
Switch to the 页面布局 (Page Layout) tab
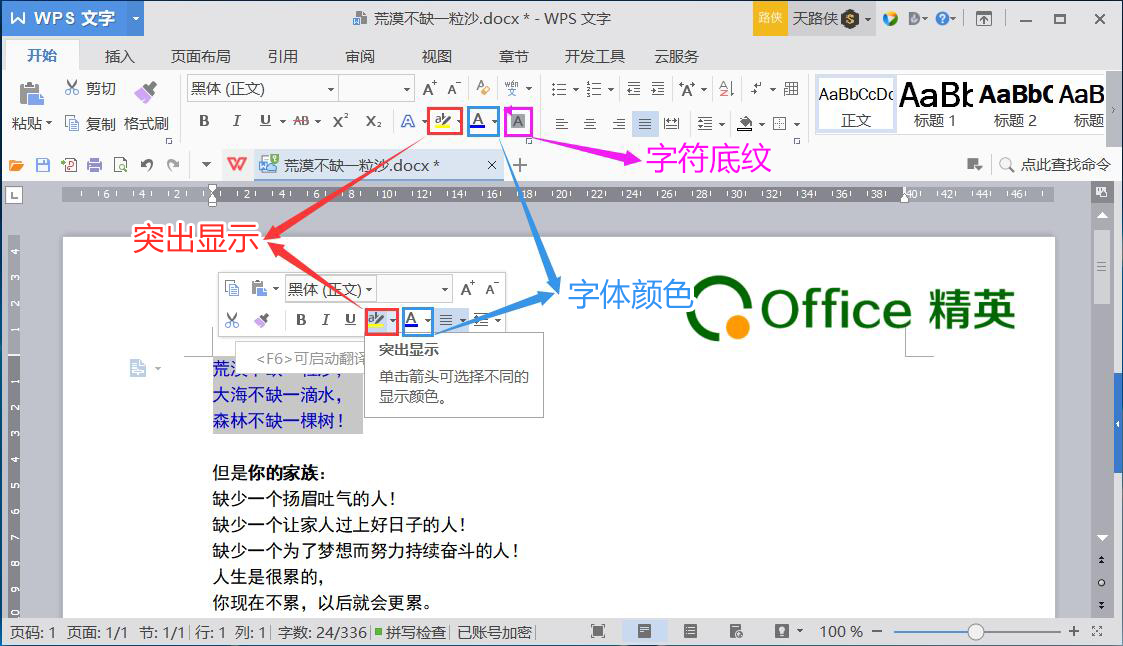click(x=201, y=57)
